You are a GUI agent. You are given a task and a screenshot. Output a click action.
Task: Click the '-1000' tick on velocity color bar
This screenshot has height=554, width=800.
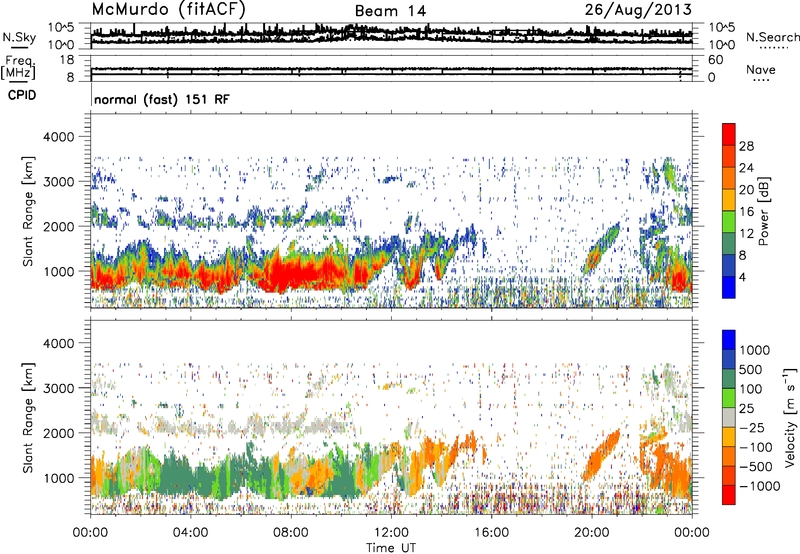point(759,486)
